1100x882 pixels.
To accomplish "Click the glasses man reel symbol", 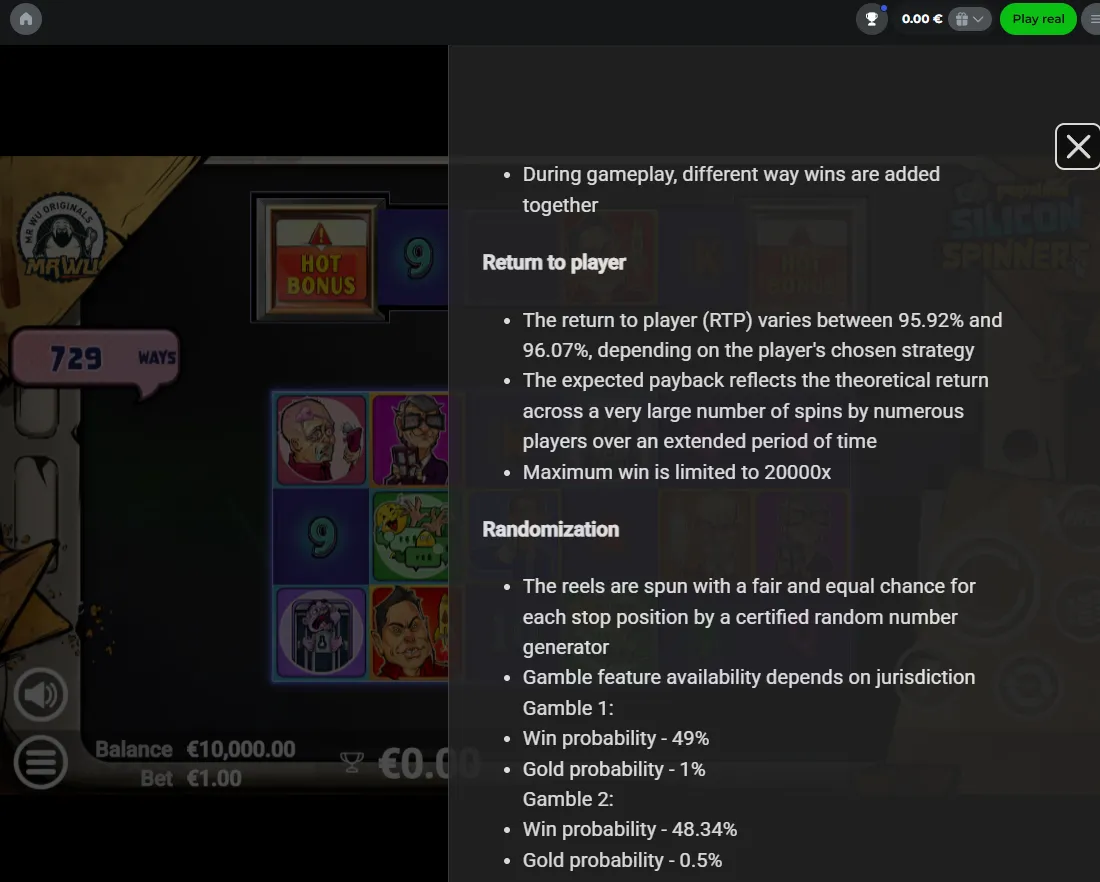I will [x=410, y=440].
